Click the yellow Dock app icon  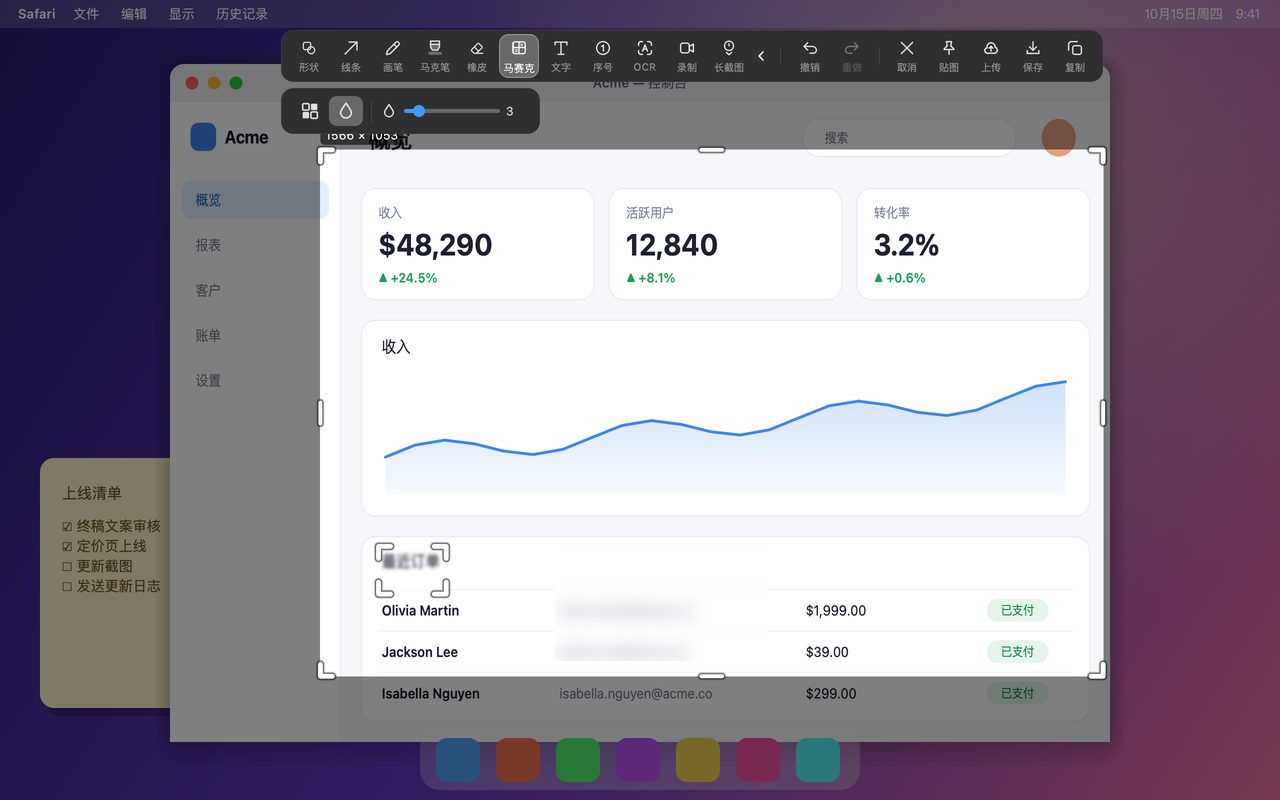click(x=698, y=760)
